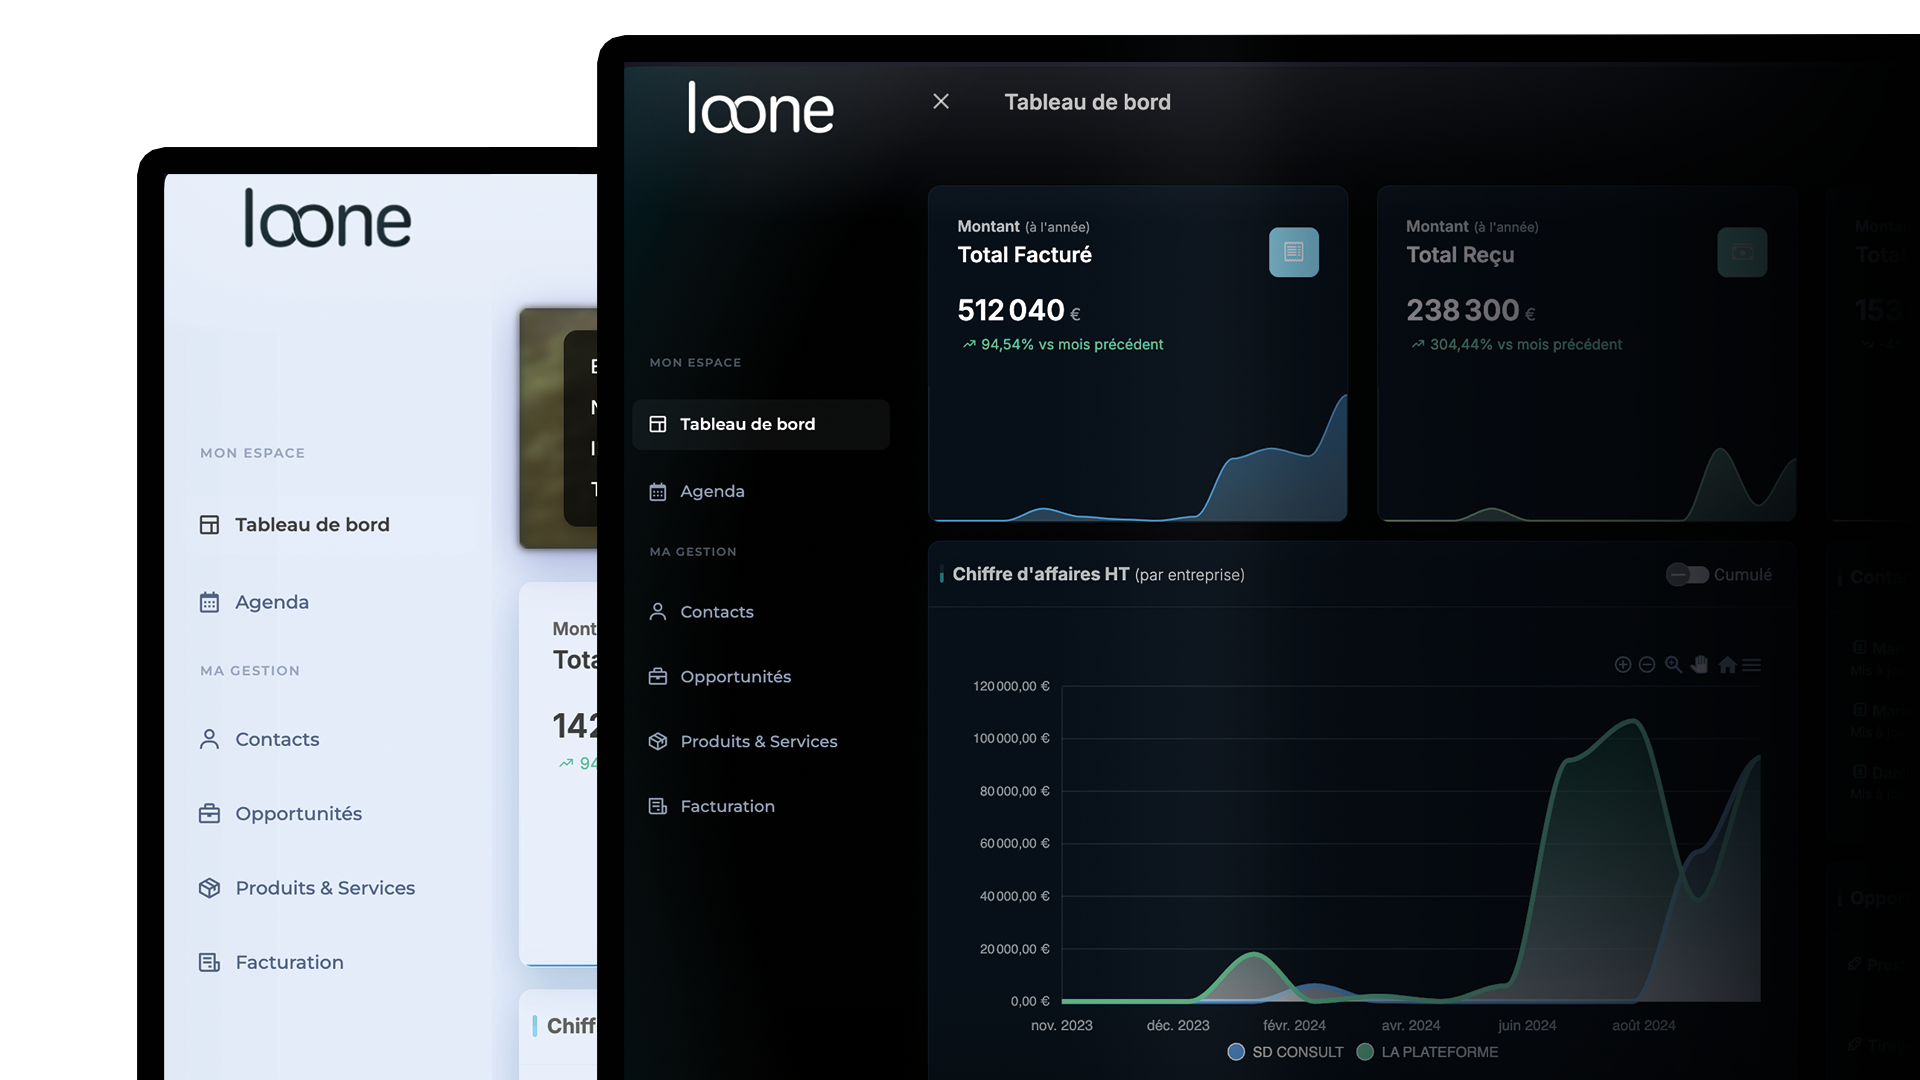Click the dashboard icon in the light sidebar
The height and width of the screenshot is (1080, 1920).
[x=209, y=525]
